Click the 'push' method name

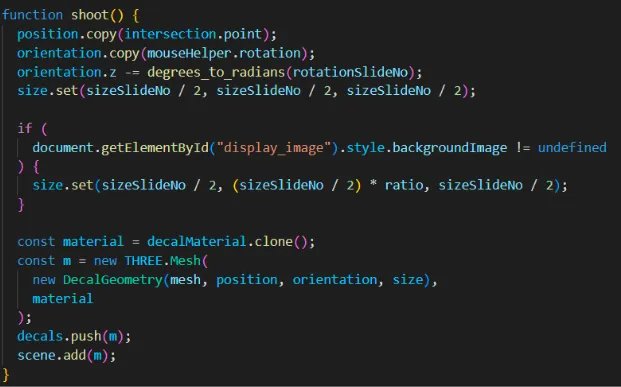[86, 336]
